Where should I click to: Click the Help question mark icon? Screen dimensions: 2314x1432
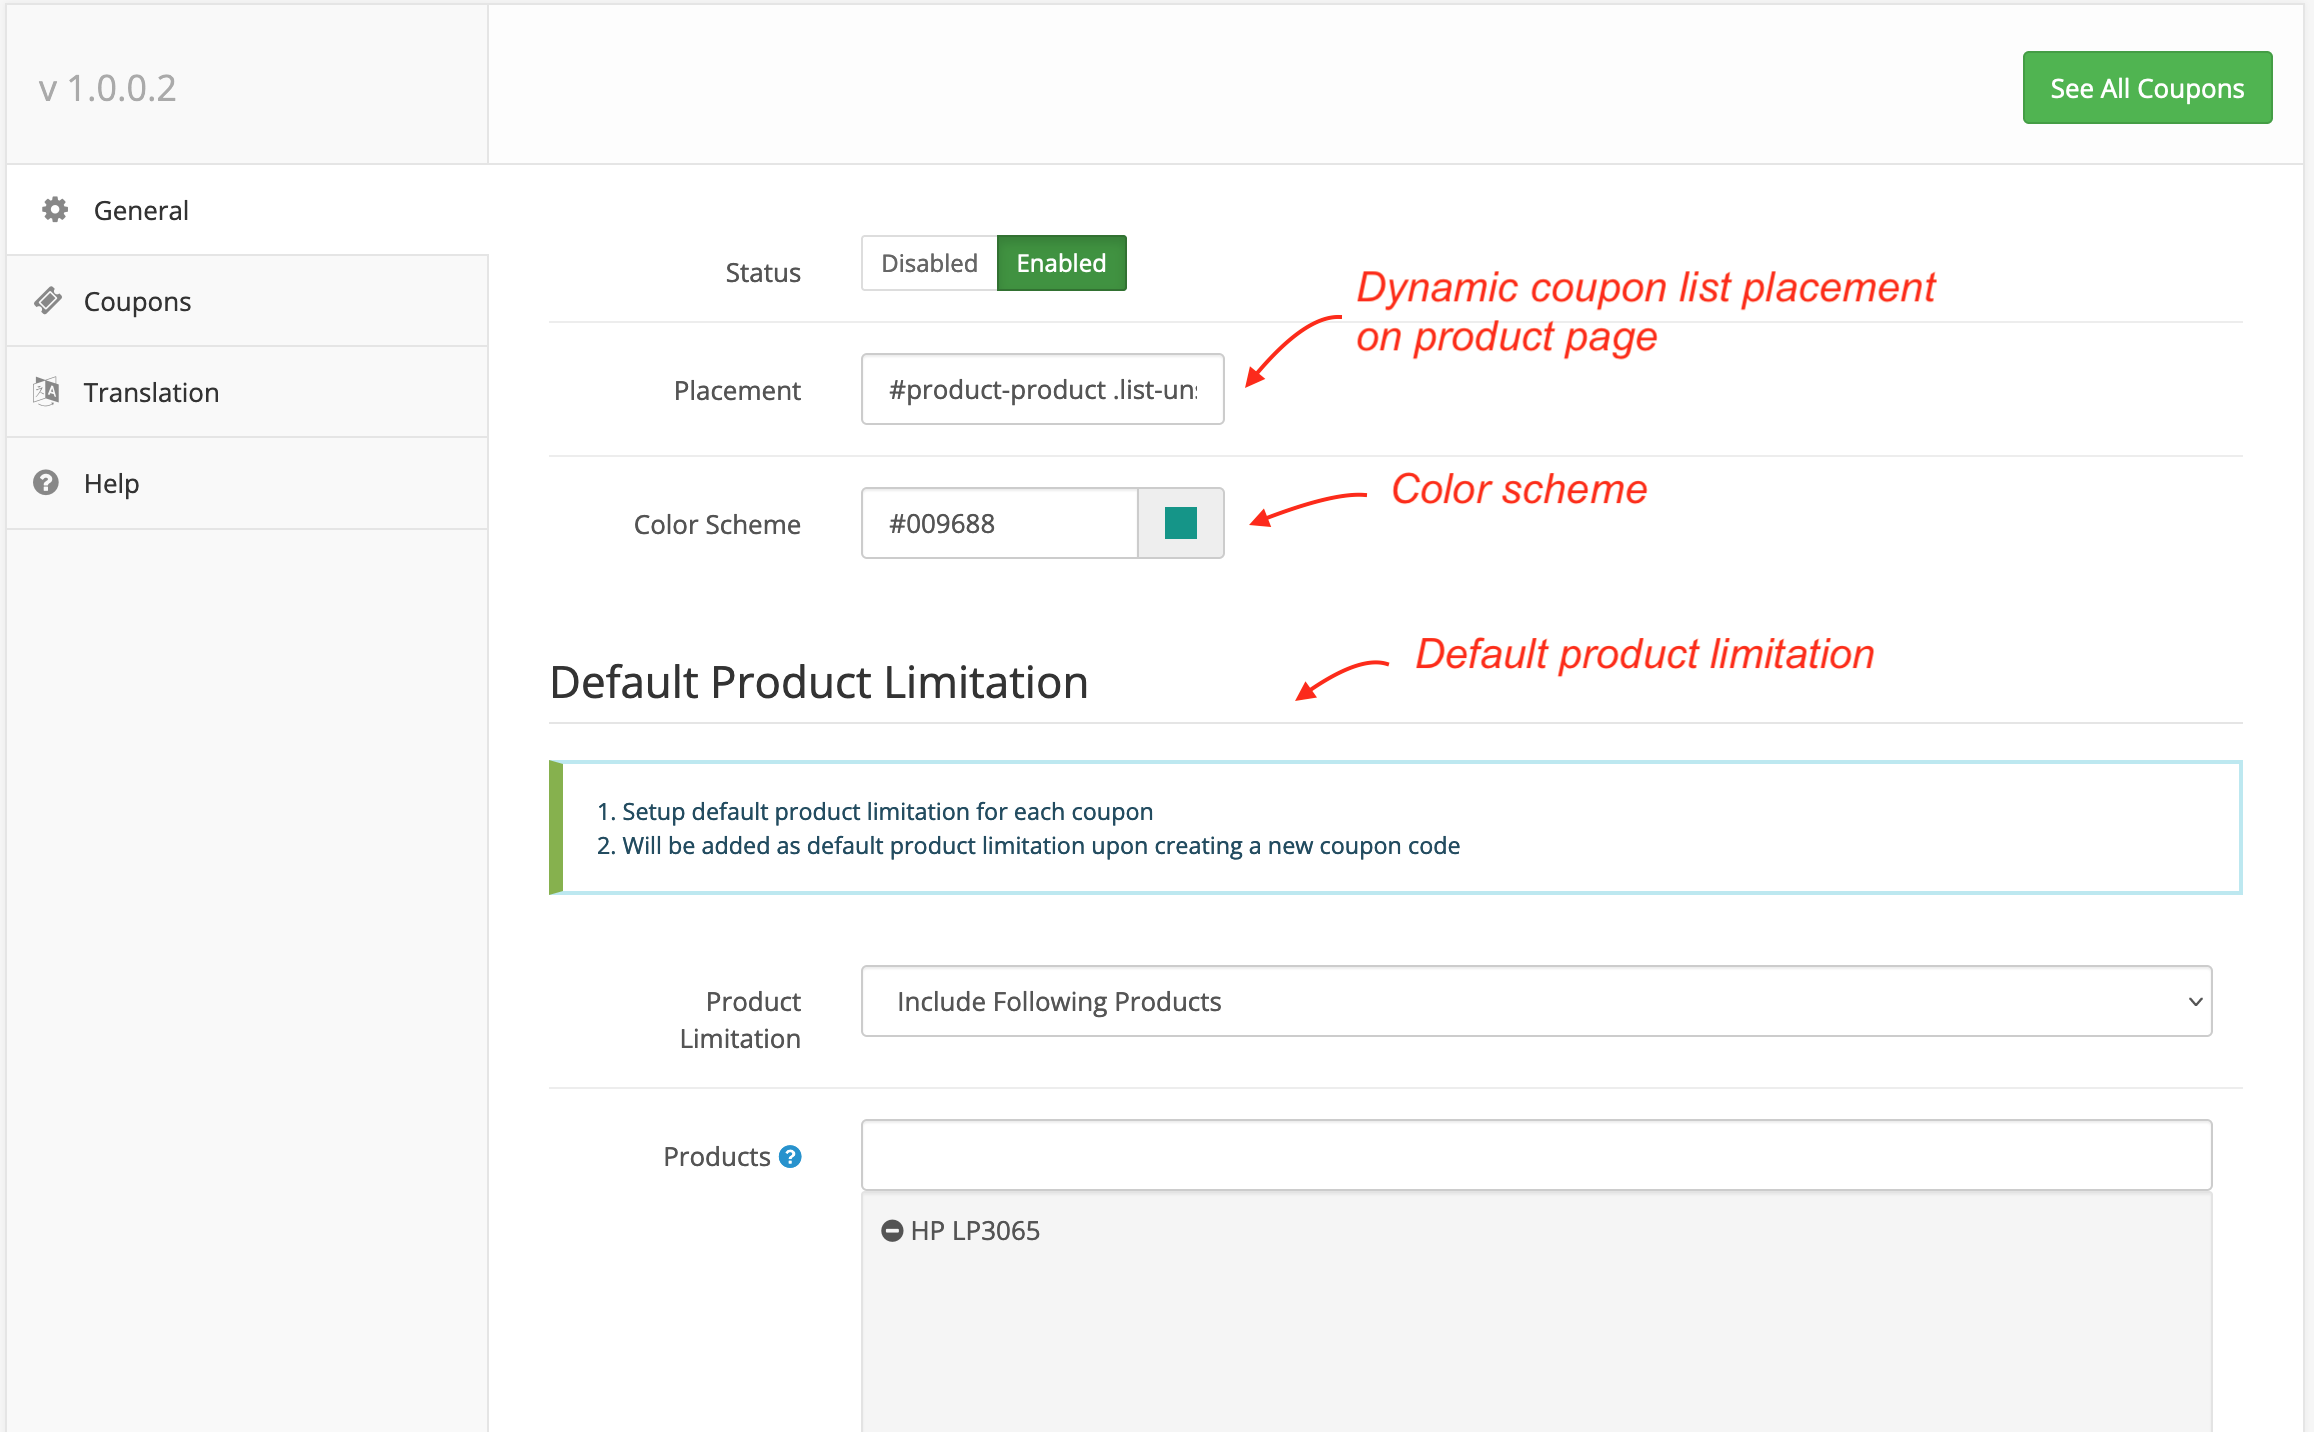(x=47, y=483)
